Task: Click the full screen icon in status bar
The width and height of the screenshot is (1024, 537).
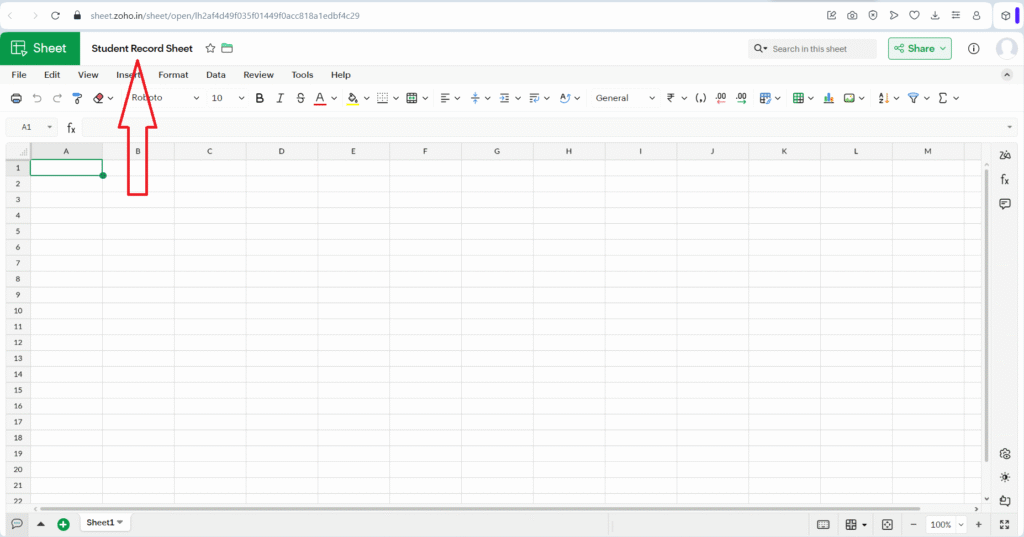Action: tap(1004, 525)
